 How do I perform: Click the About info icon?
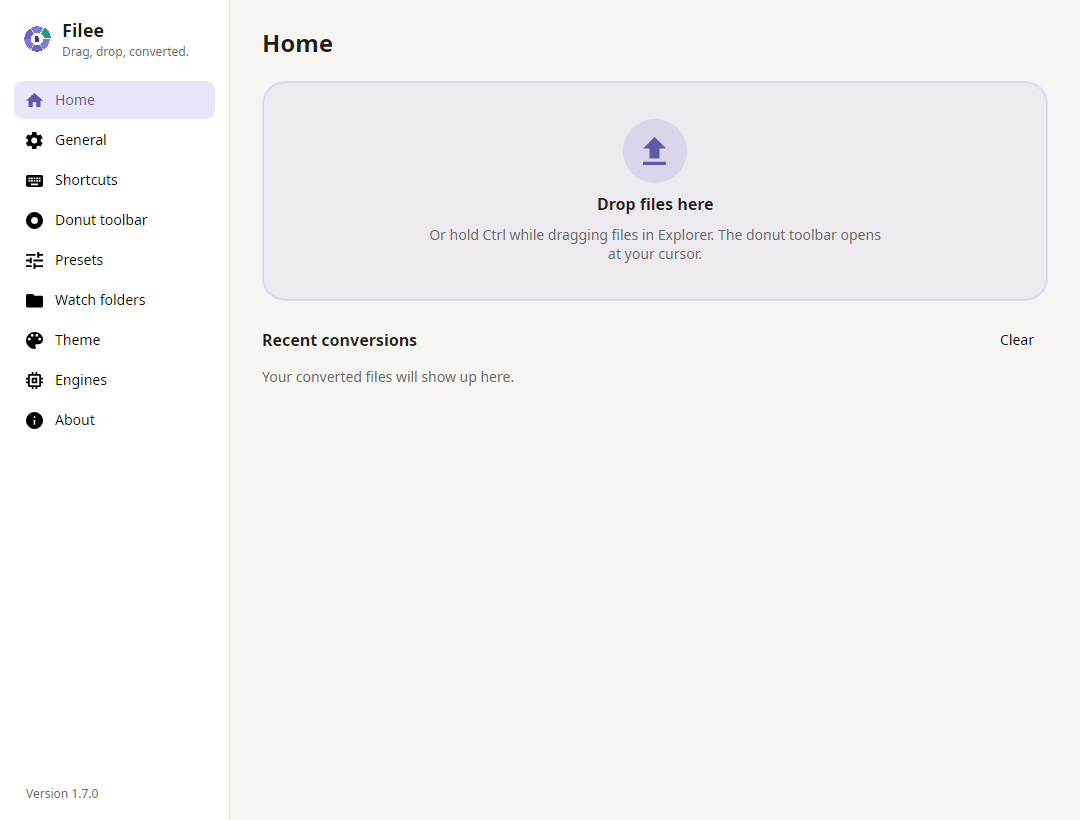pos(34,420)
